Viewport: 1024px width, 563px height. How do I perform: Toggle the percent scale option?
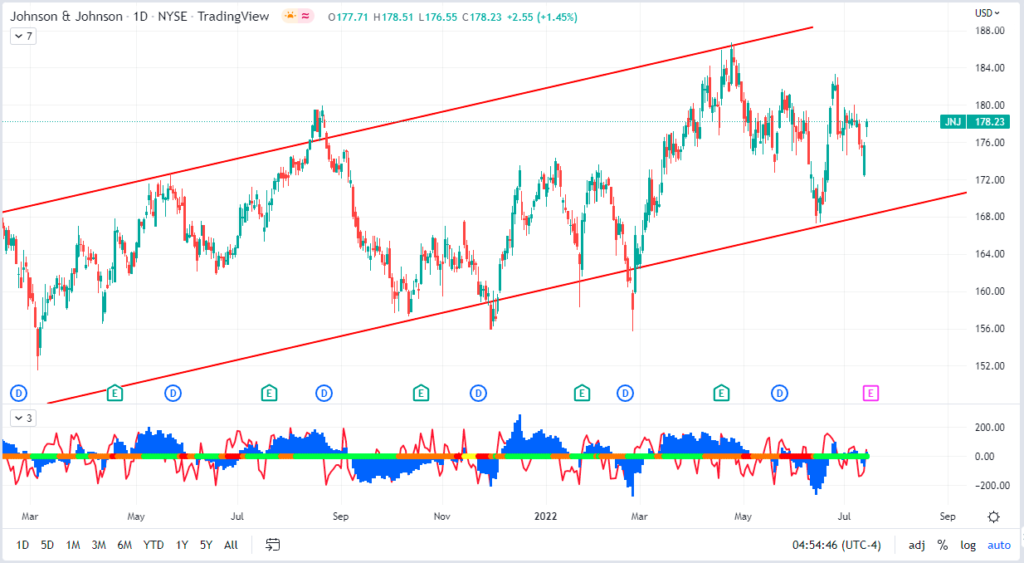(x=942, y=545)
